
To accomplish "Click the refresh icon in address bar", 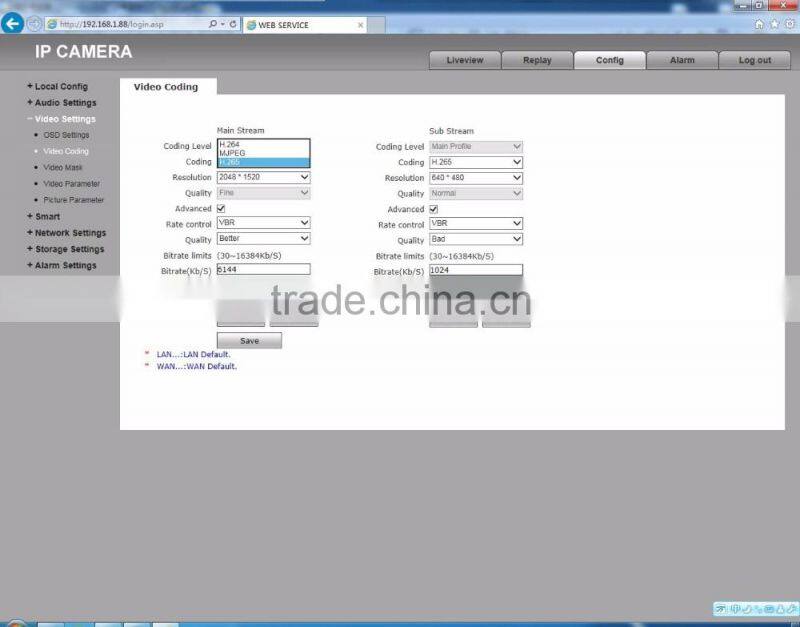I will point(234,24).
